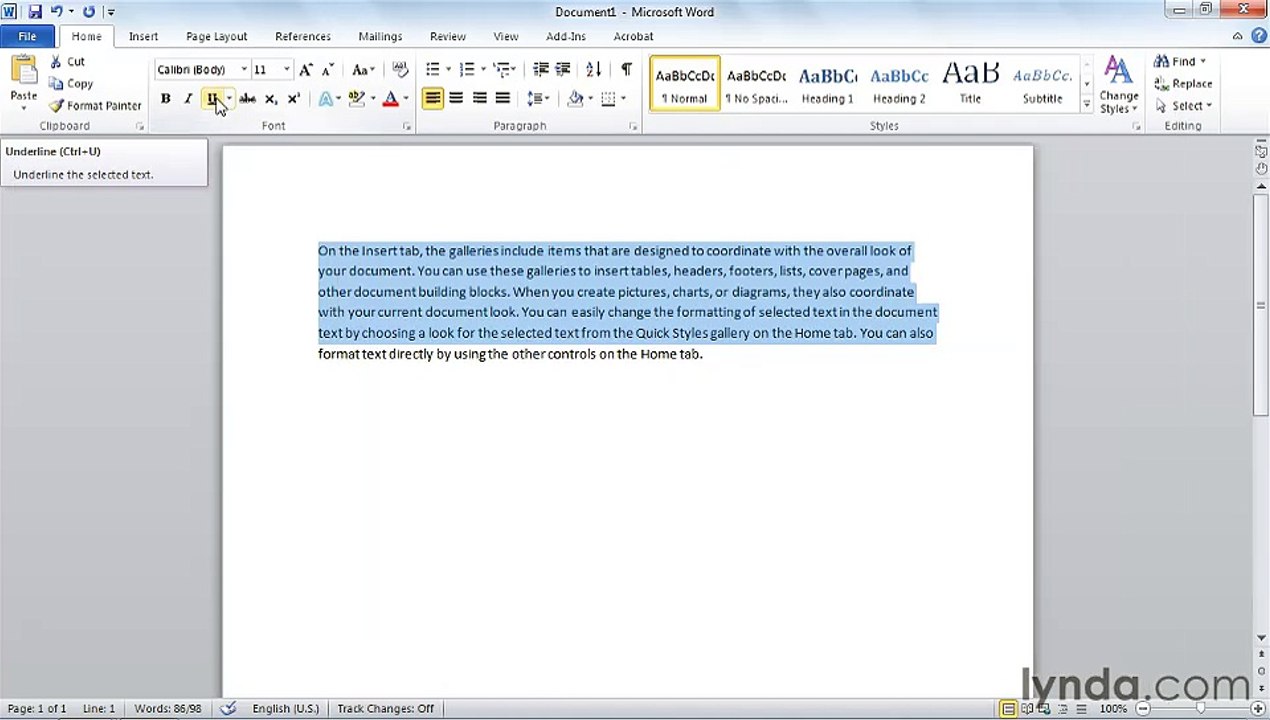The height and width of the screenshot is (720, 1270).
Task: Apply red font color
Action: 390,99
